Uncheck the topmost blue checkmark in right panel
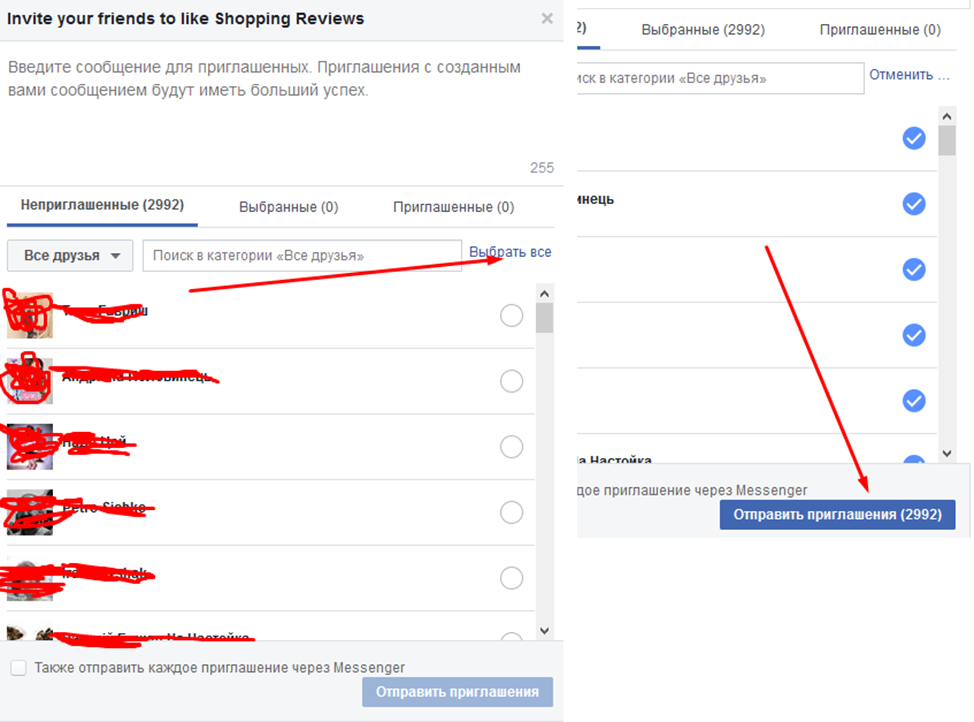974x722 pixels. click(914, 138)
